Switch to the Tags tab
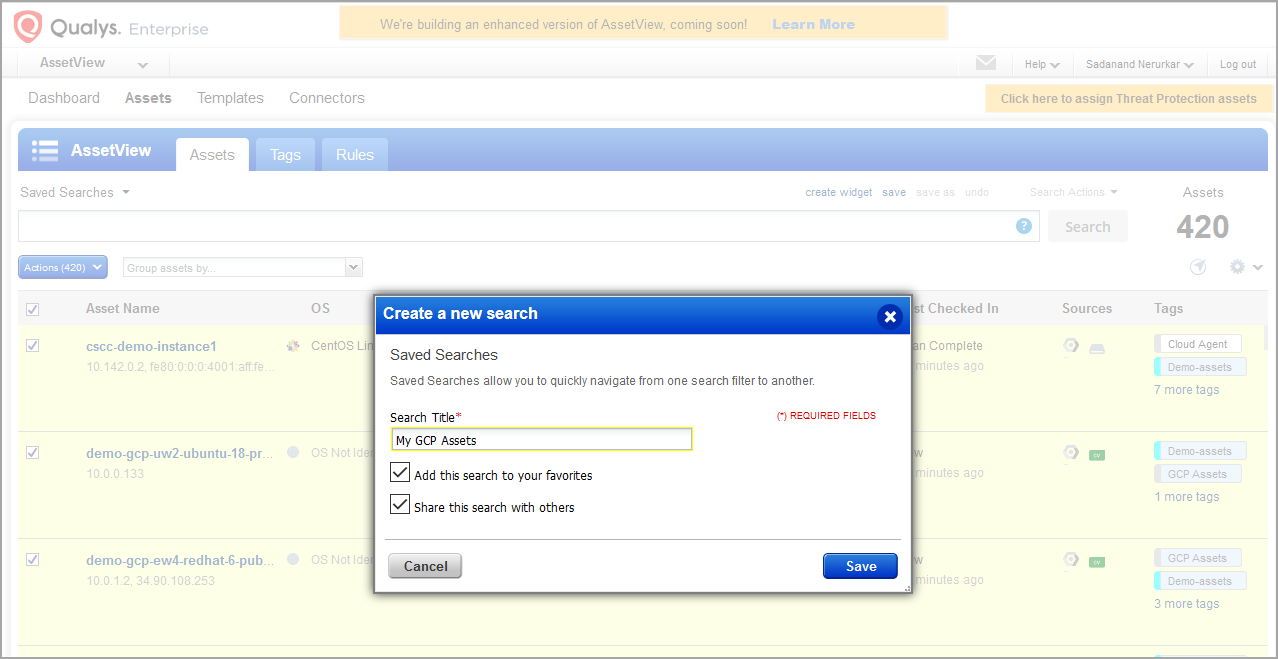This screenshot has height=659, width=1278. tap(285, 155)
